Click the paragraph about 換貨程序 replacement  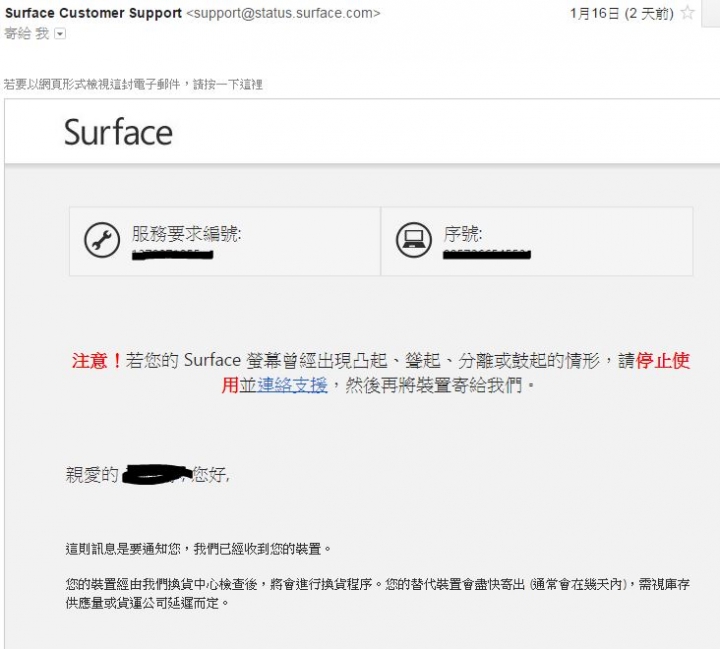[x=377, y=593]
